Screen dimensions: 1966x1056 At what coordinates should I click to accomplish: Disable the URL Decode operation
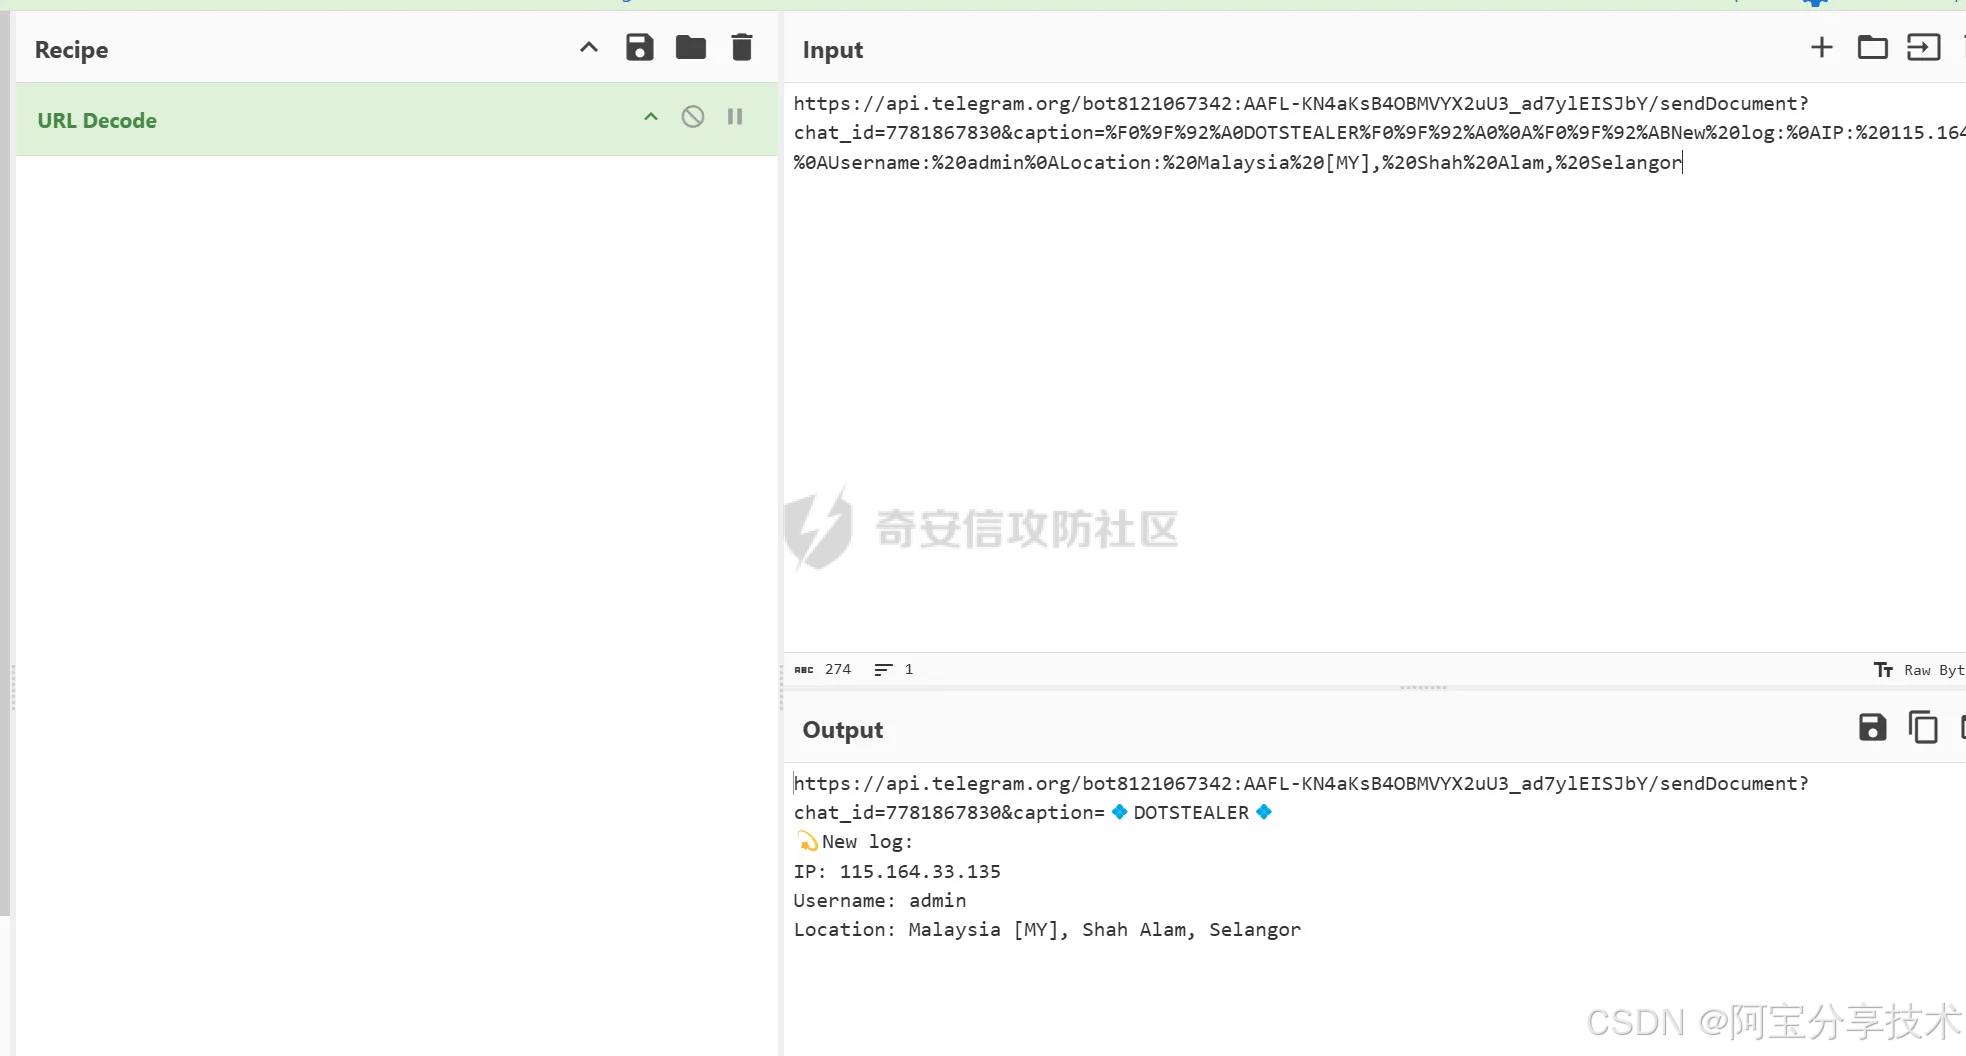point(693,117)
